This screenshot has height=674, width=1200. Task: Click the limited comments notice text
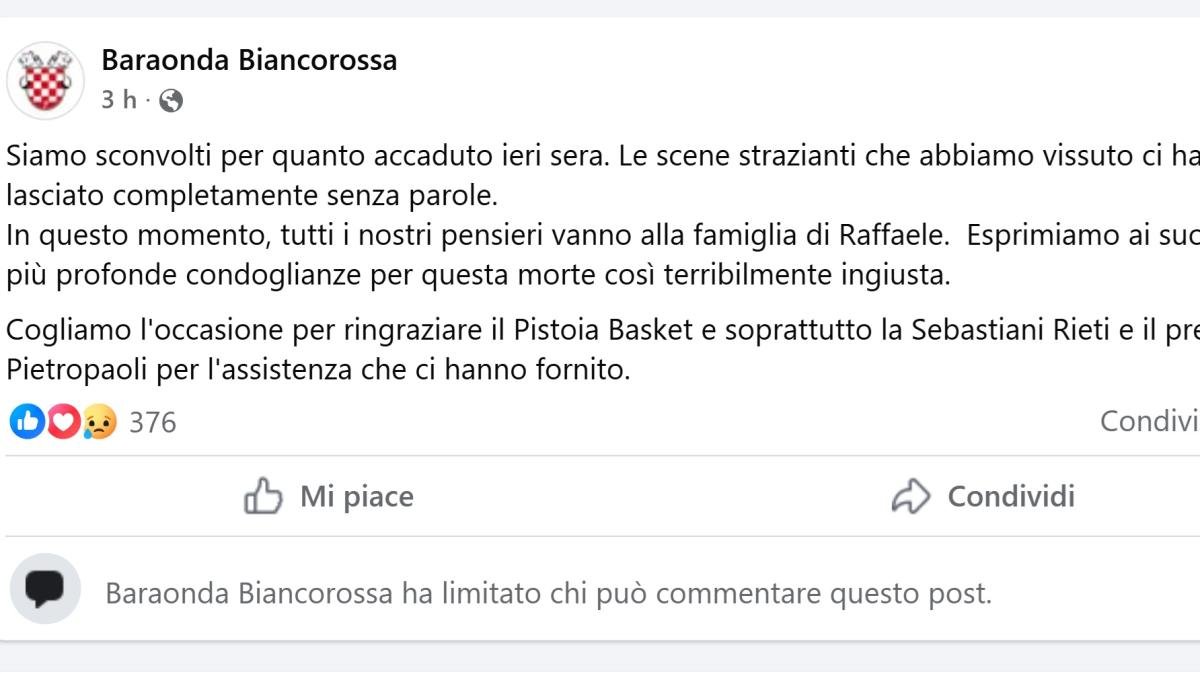coord(548,594)
